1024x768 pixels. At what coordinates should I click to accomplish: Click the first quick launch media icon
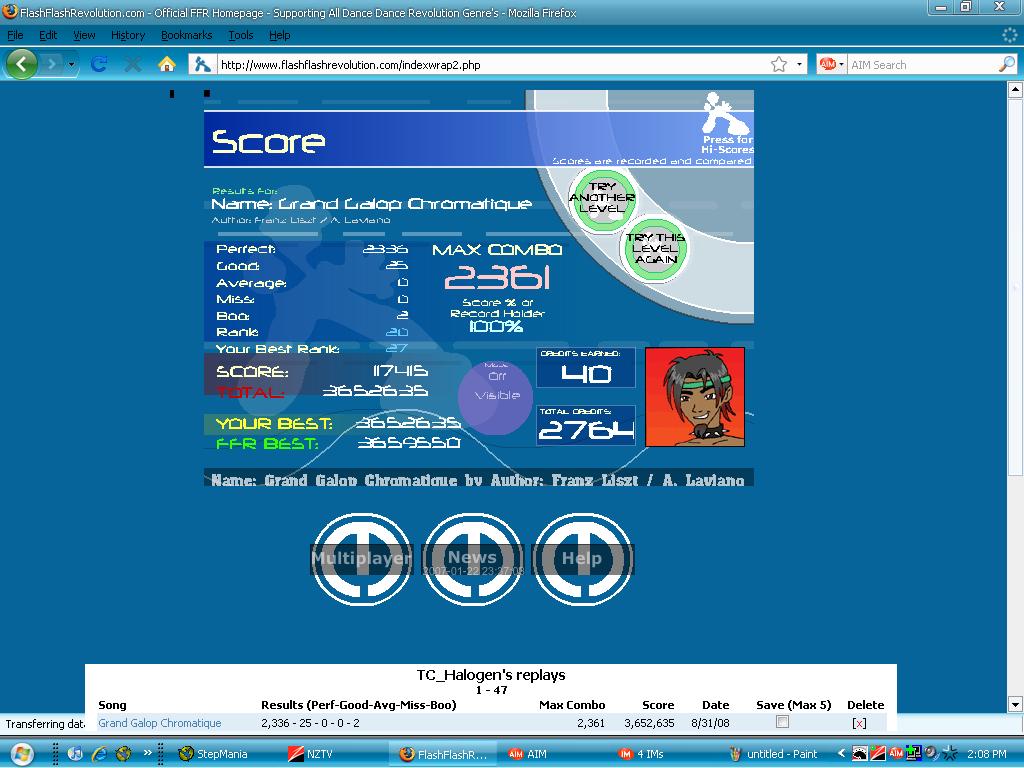coord(75,754)
